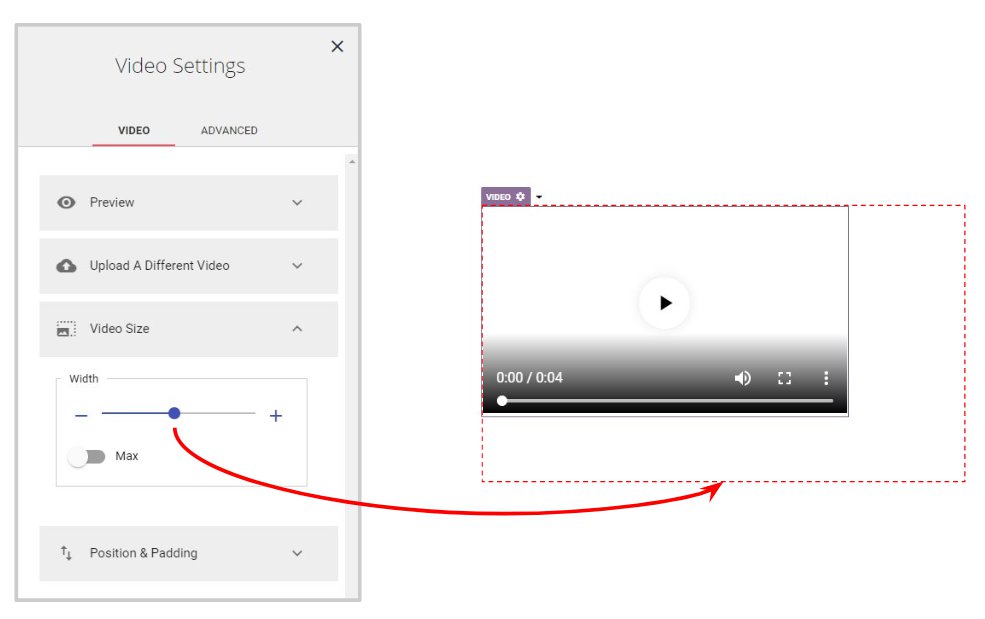Click the Video Settings title

(180, 66)
